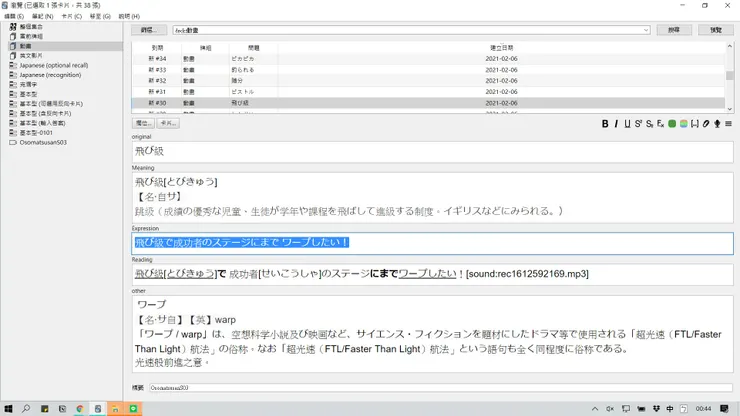Click into the Reading field
Viewport: 740px width, 416px height.
coord(432,274)
